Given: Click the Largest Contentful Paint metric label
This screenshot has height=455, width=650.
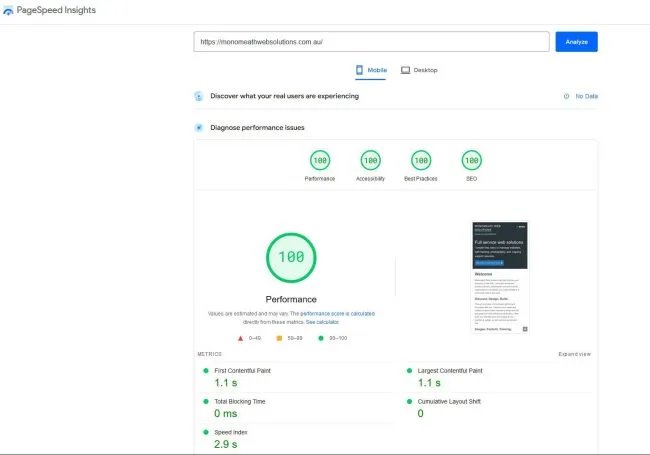Looking at the screenshot, I should (x=450, y=370).
